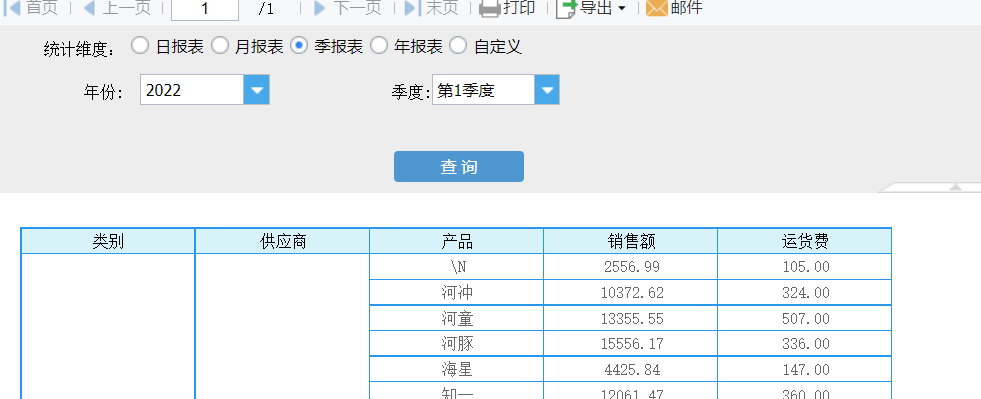Click sales value 2556.99
The height and width of the screenshot is (399, 981).
(631, 267)
